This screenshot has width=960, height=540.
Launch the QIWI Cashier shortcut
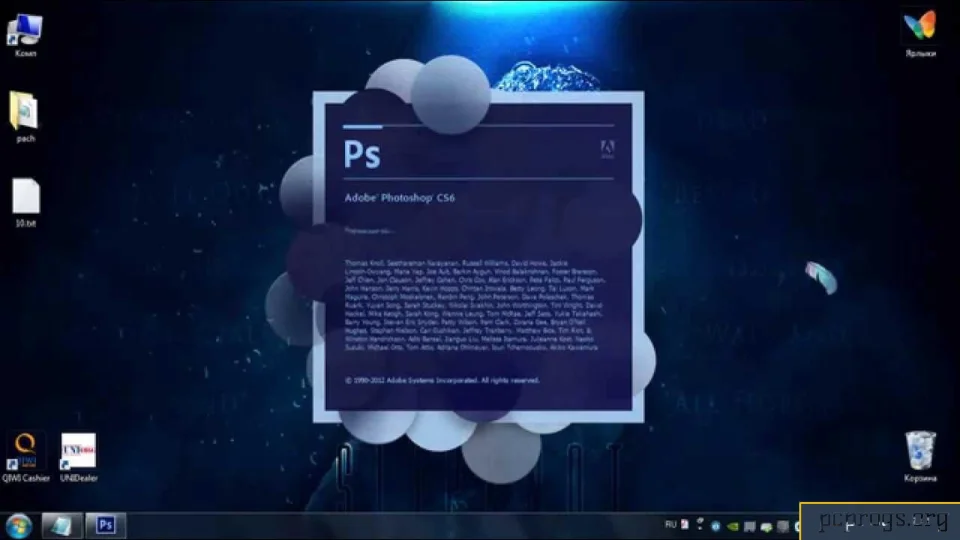tap(26, 457)
